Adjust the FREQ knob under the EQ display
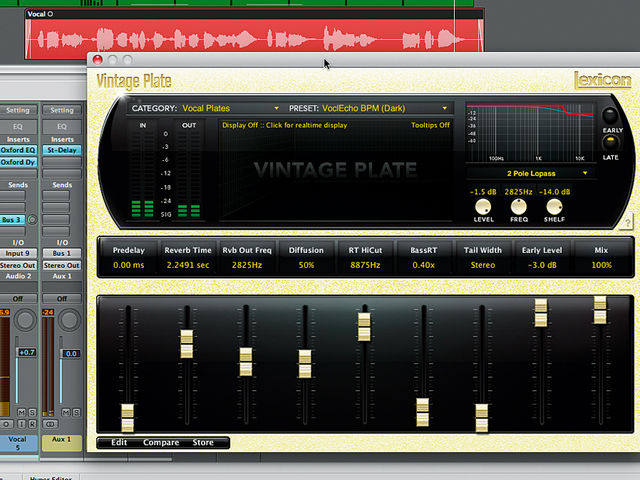The width and height of the screenshot is (640, 480). click(x=519, y=207)
